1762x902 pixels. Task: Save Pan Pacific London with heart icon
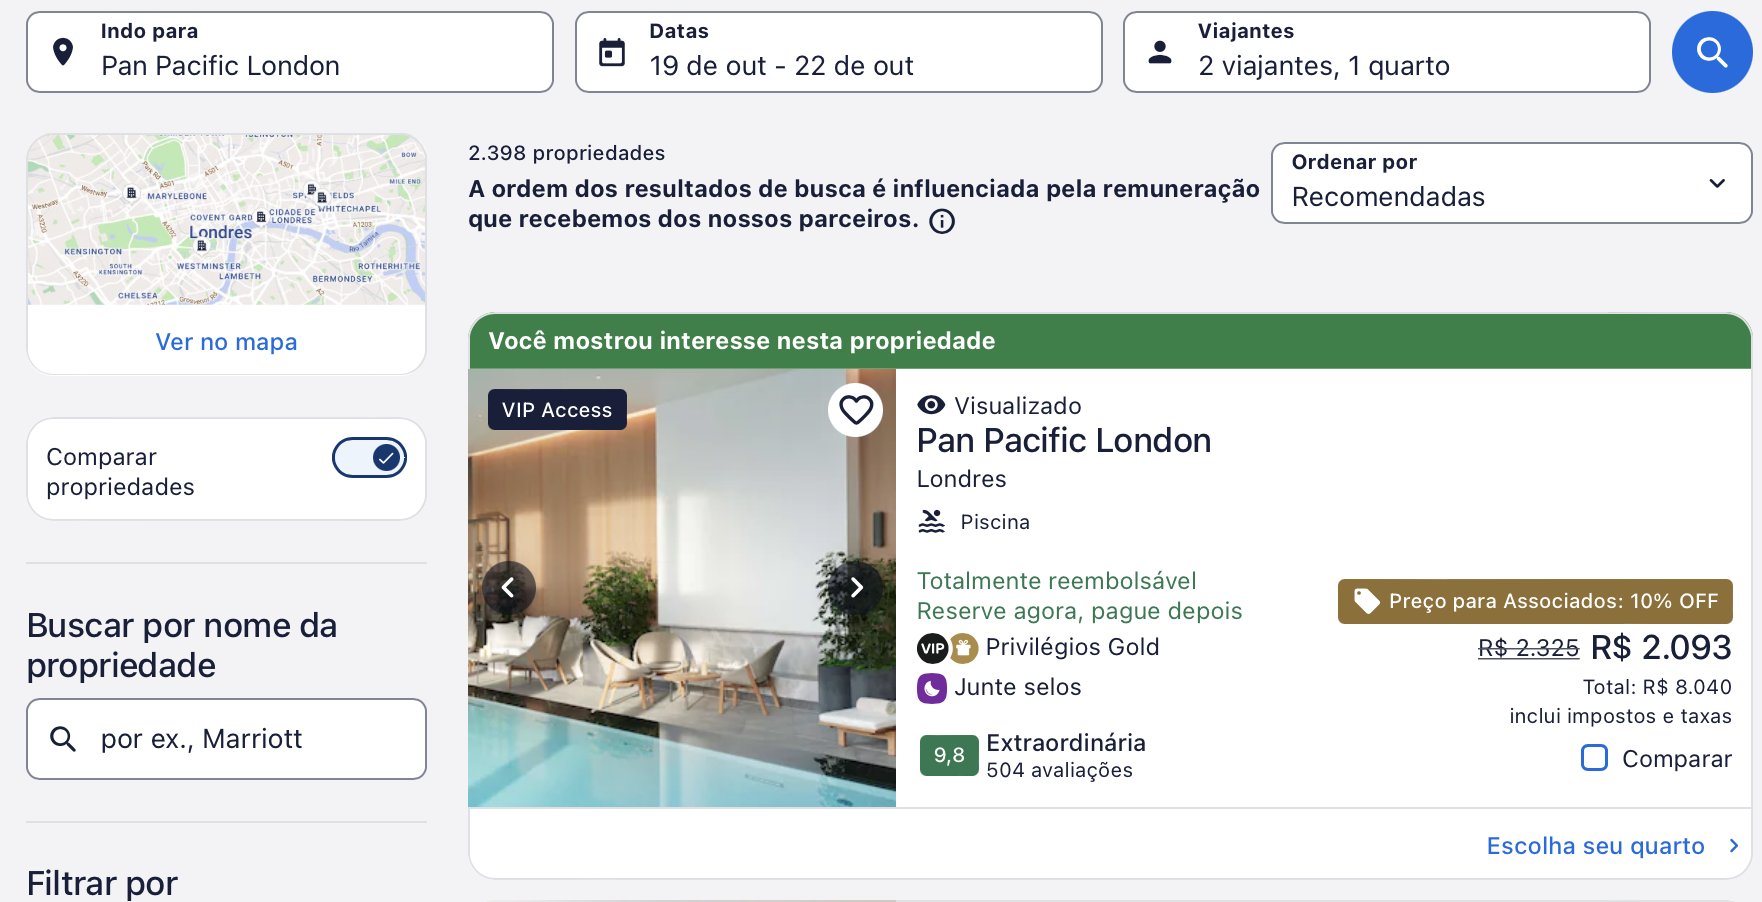pyautogui.click(x=856, y=410)
